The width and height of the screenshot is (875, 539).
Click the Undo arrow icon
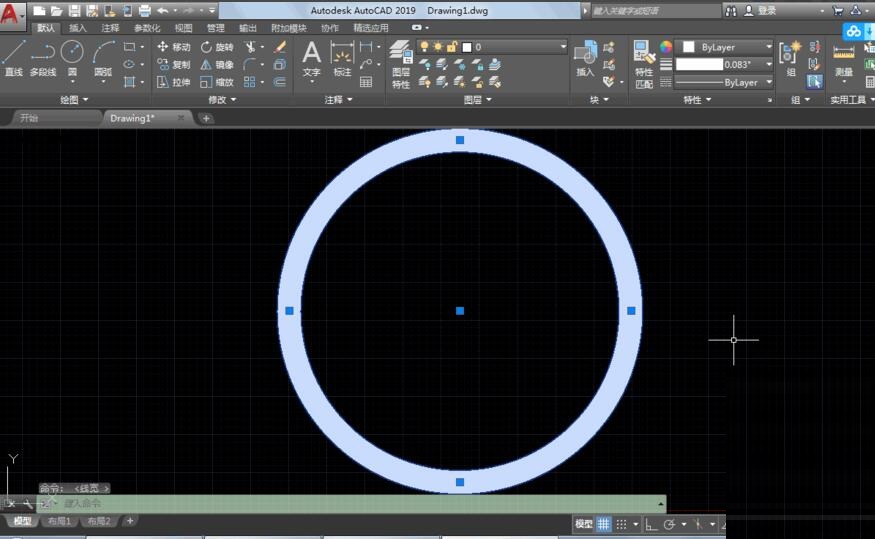pos(162,11)
